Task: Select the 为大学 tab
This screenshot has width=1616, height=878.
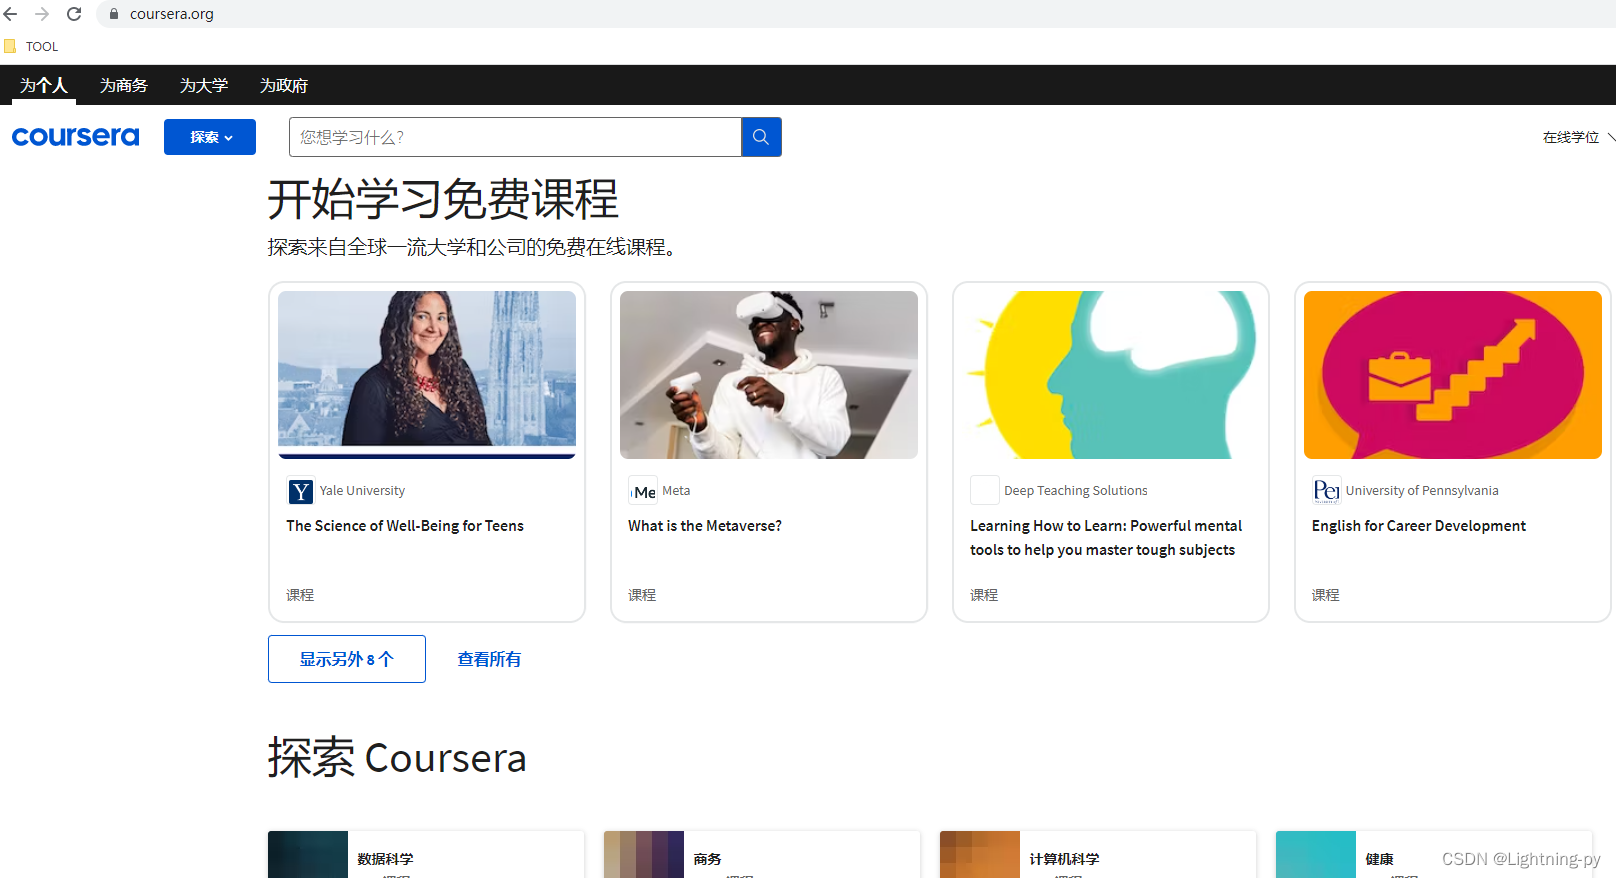Action: click(x=204, y=86)
